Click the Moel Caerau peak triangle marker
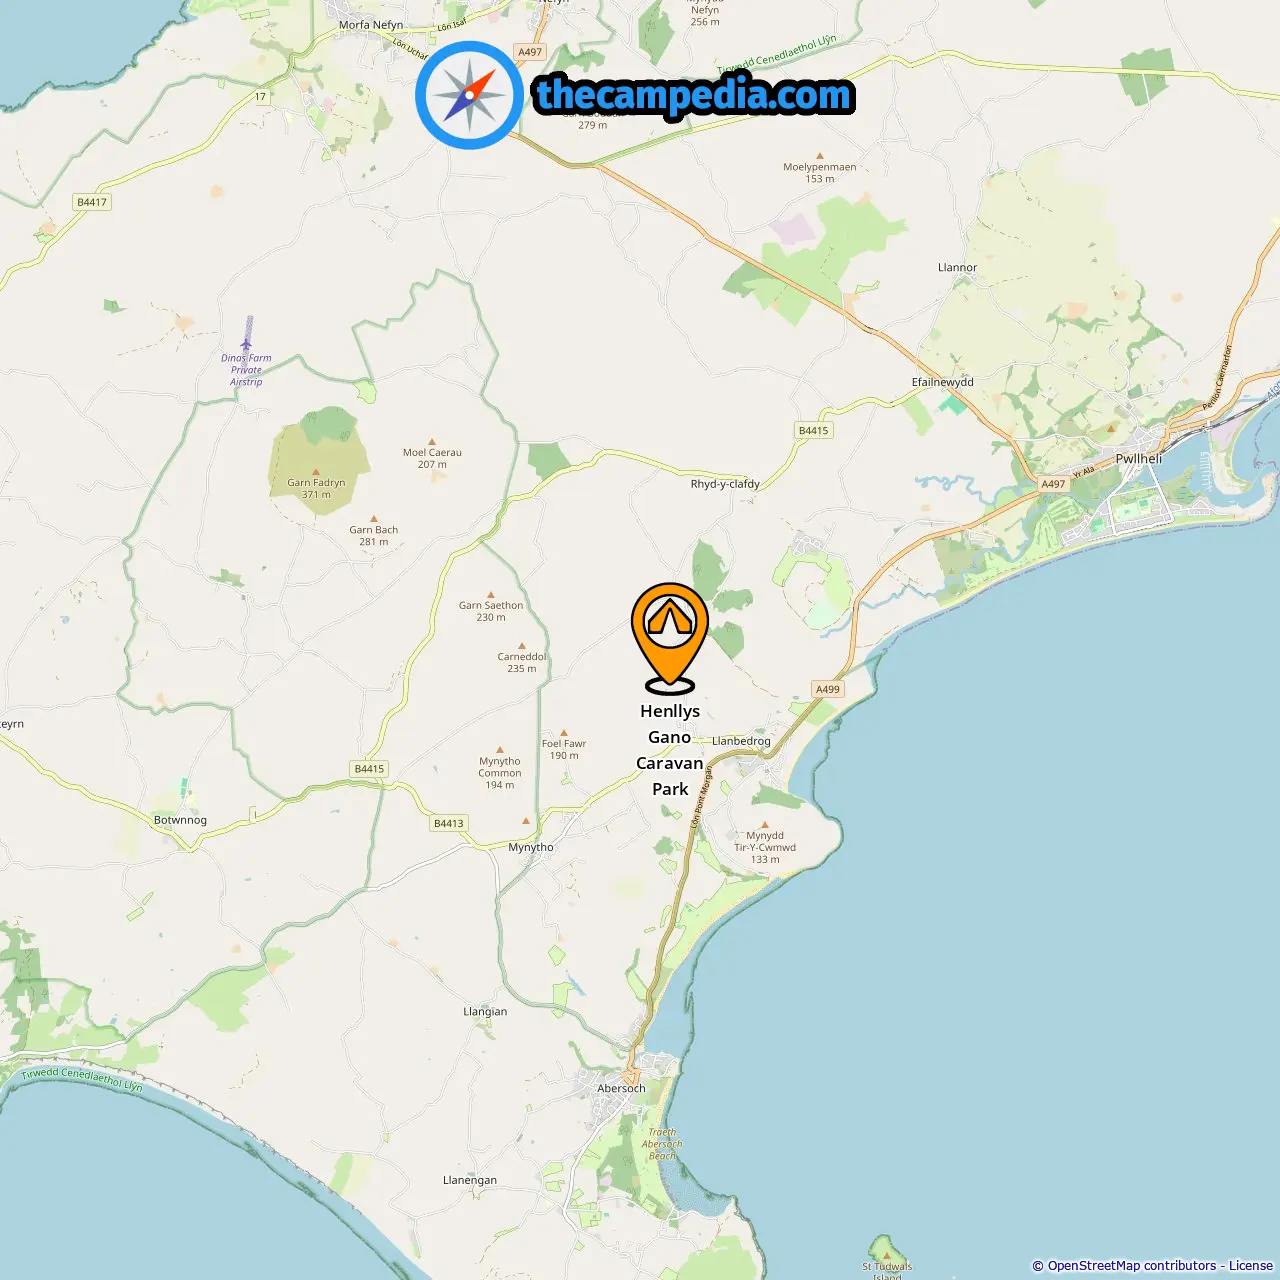1280x1280 pixels. pos(432,441)
